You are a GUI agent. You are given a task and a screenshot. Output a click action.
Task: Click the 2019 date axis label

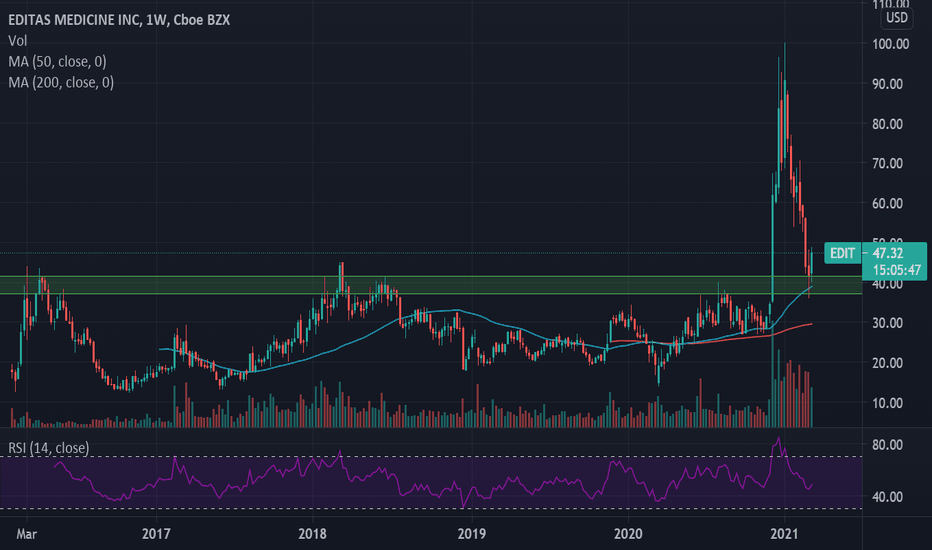[471, 534]
